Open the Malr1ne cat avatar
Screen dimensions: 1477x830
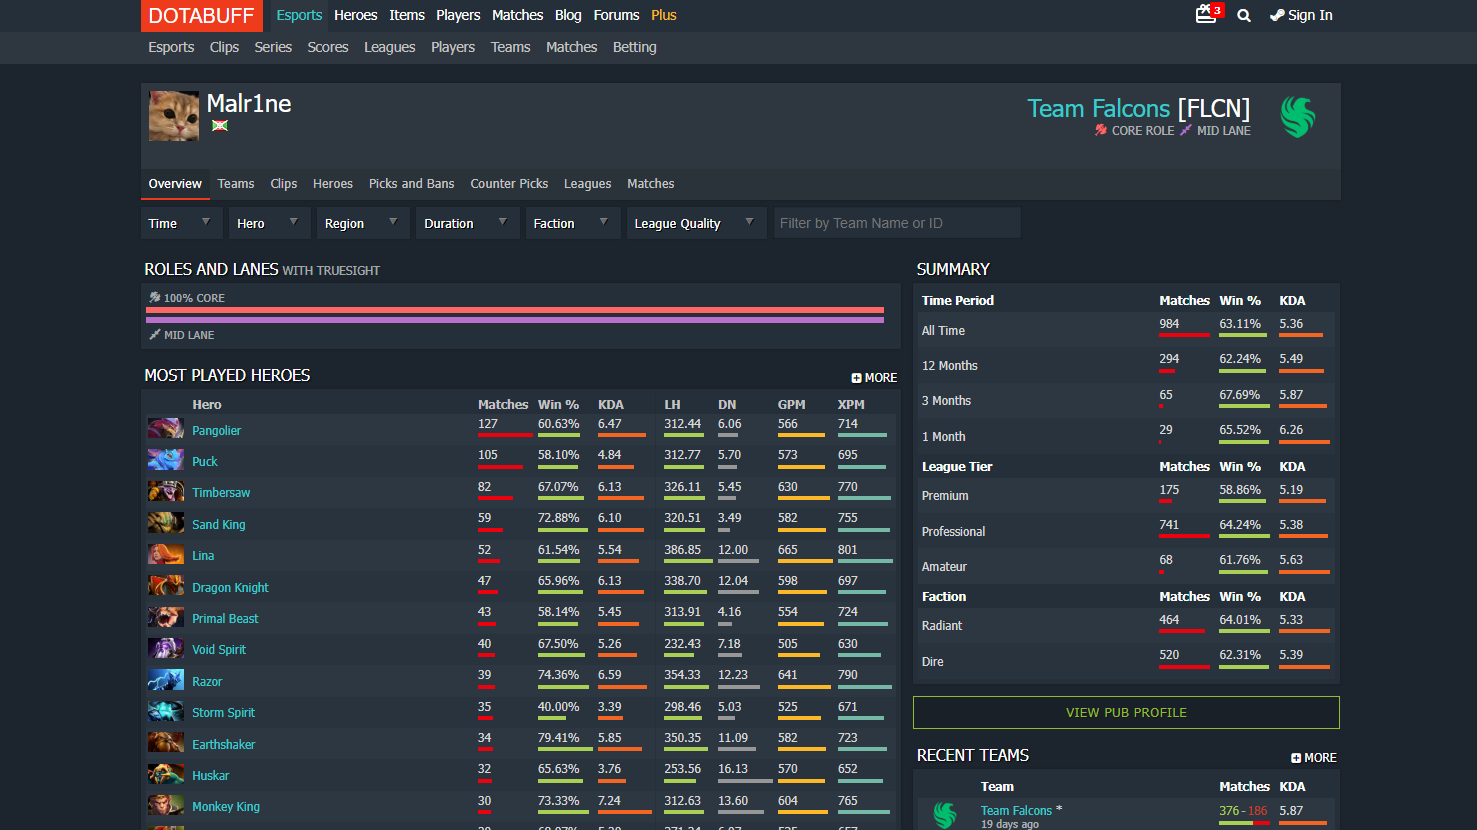(174, 115)
